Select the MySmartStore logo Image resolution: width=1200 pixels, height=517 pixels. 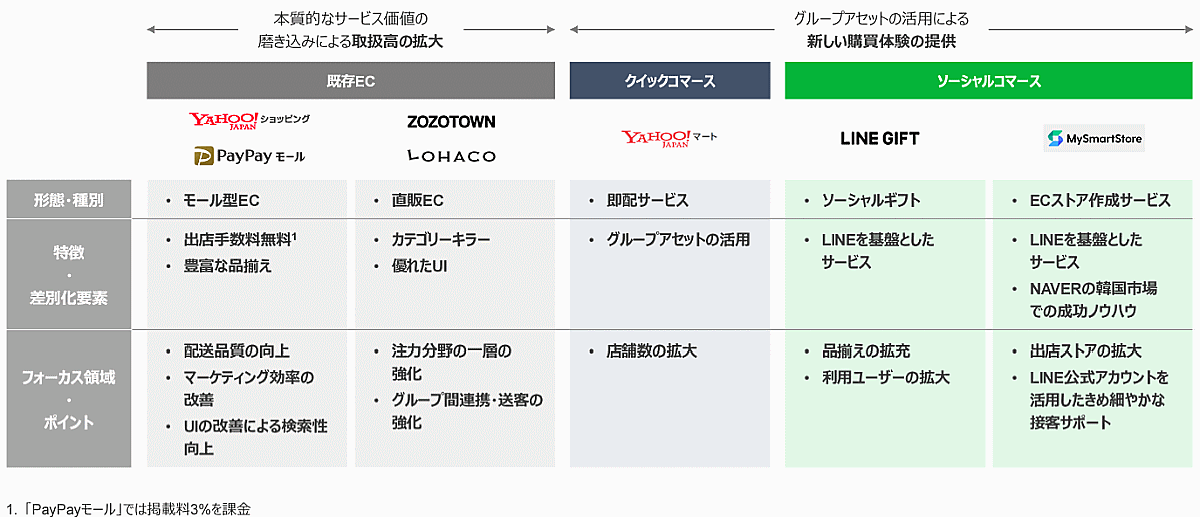click(1094, 138)
